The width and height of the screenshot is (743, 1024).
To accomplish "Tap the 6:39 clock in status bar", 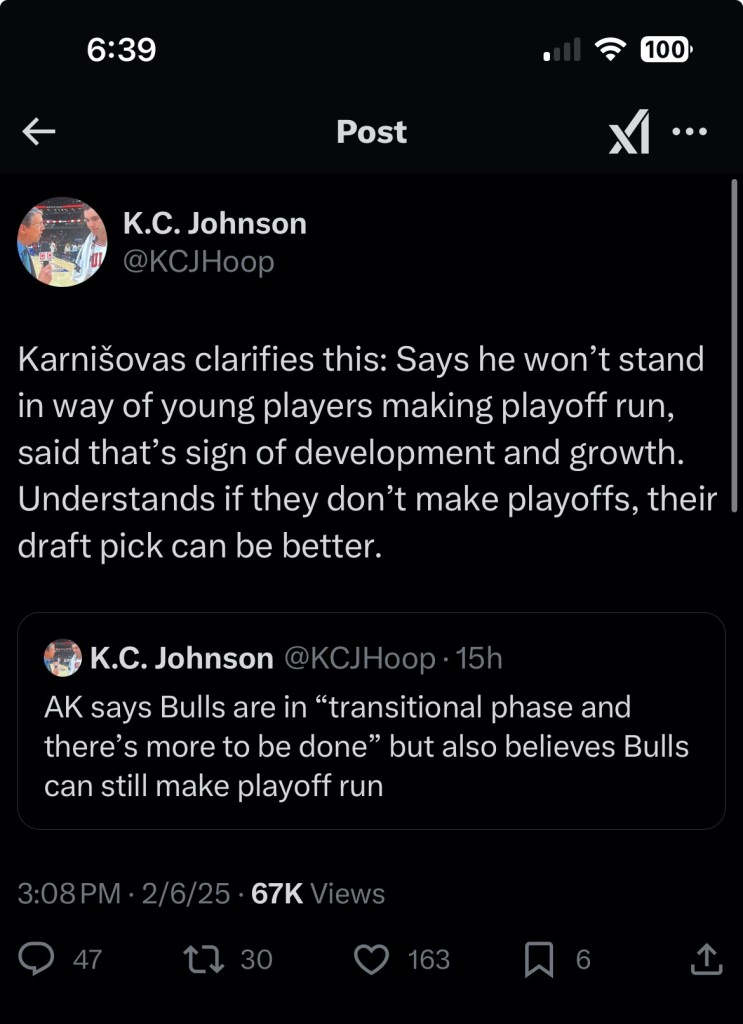I will coord(121,50).
